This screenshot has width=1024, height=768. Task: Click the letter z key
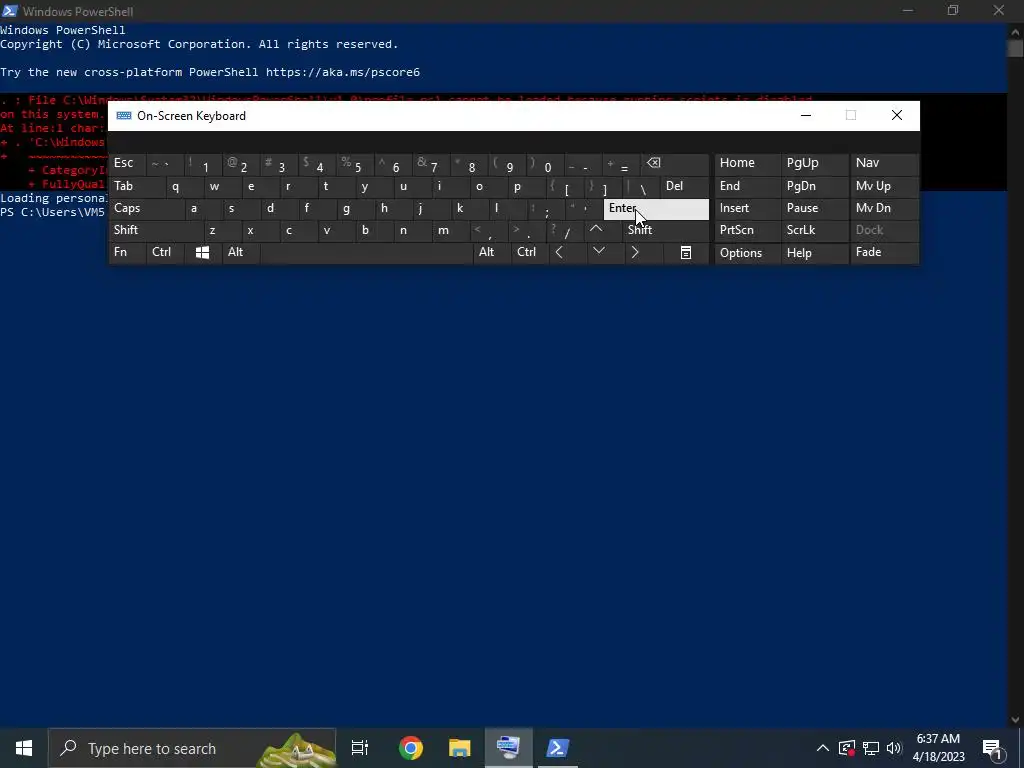[221, 230]
